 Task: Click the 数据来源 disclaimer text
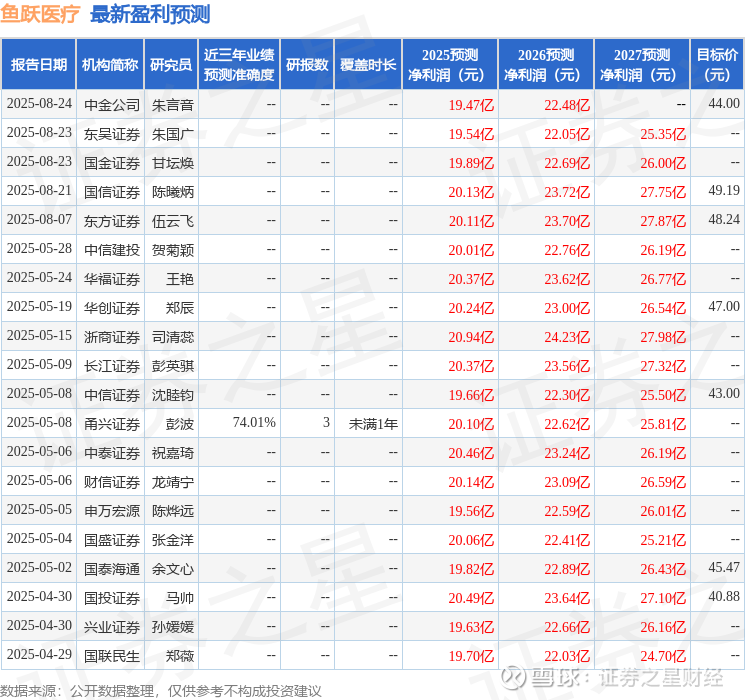161,690
